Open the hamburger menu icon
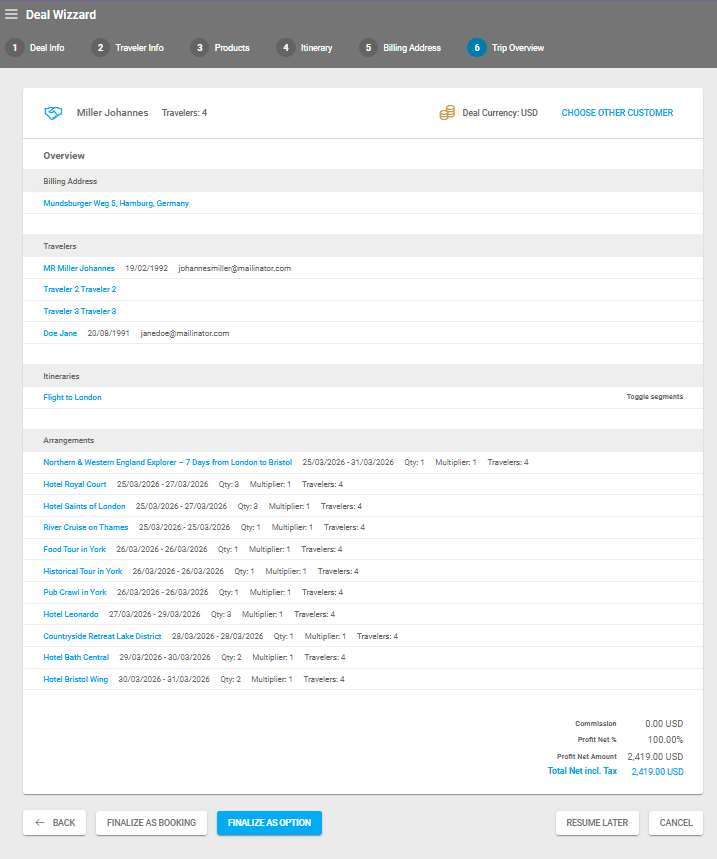The image size is (717, 859). pos(12,14)
